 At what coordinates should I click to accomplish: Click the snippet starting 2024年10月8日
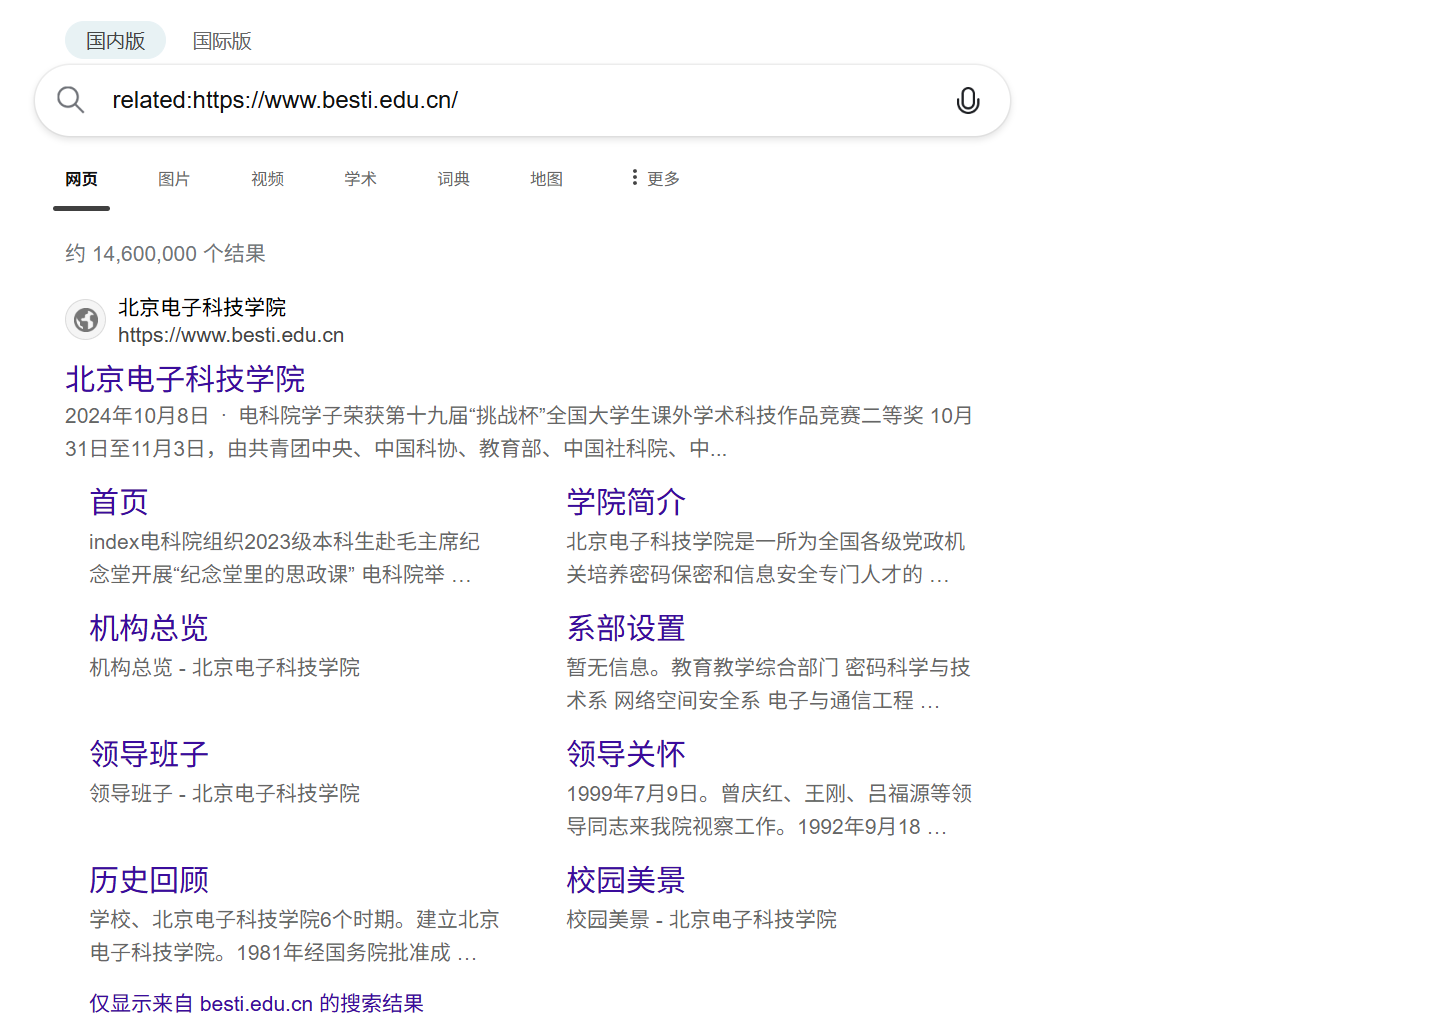coord(519,432)
